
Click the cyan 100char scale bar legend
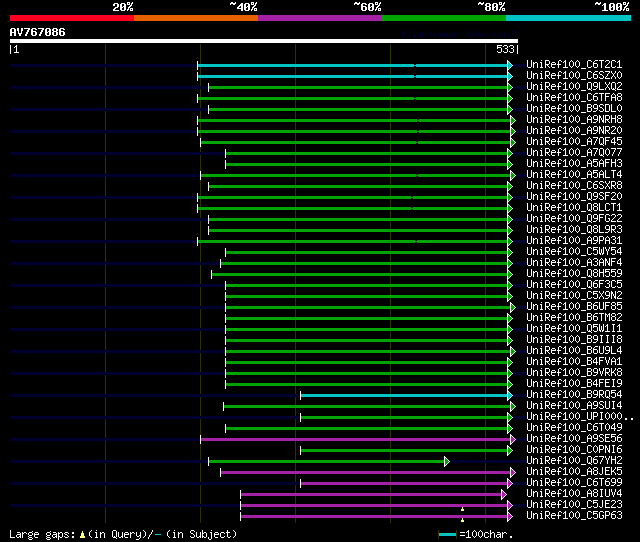click(x=447, y=534)
